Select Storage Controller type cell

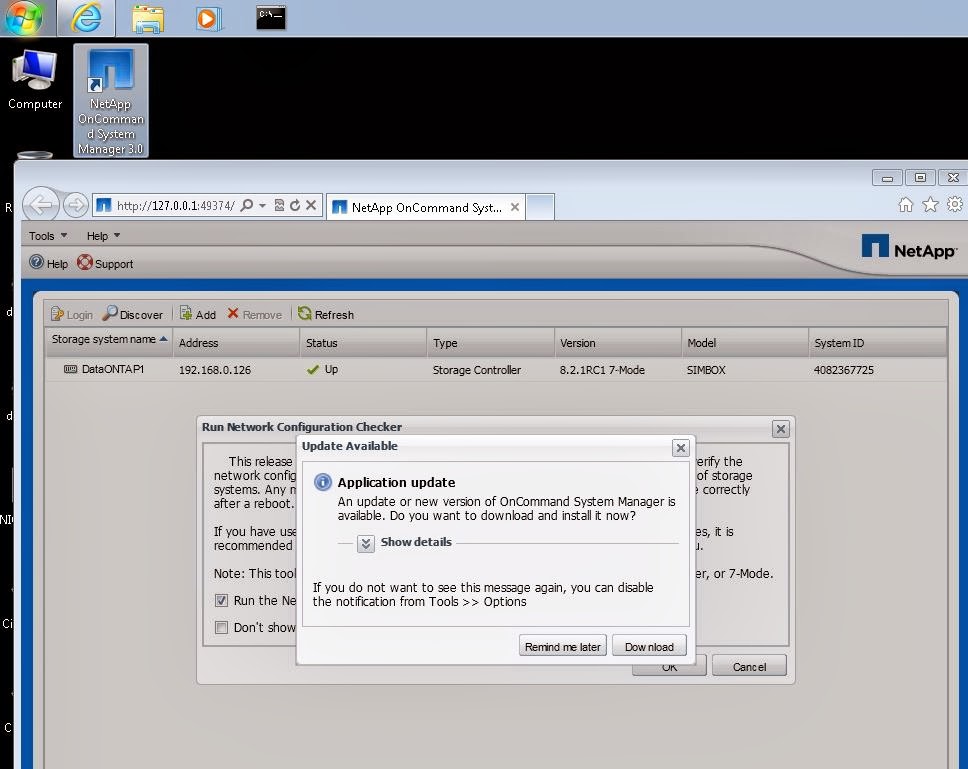tap(477, 370)
